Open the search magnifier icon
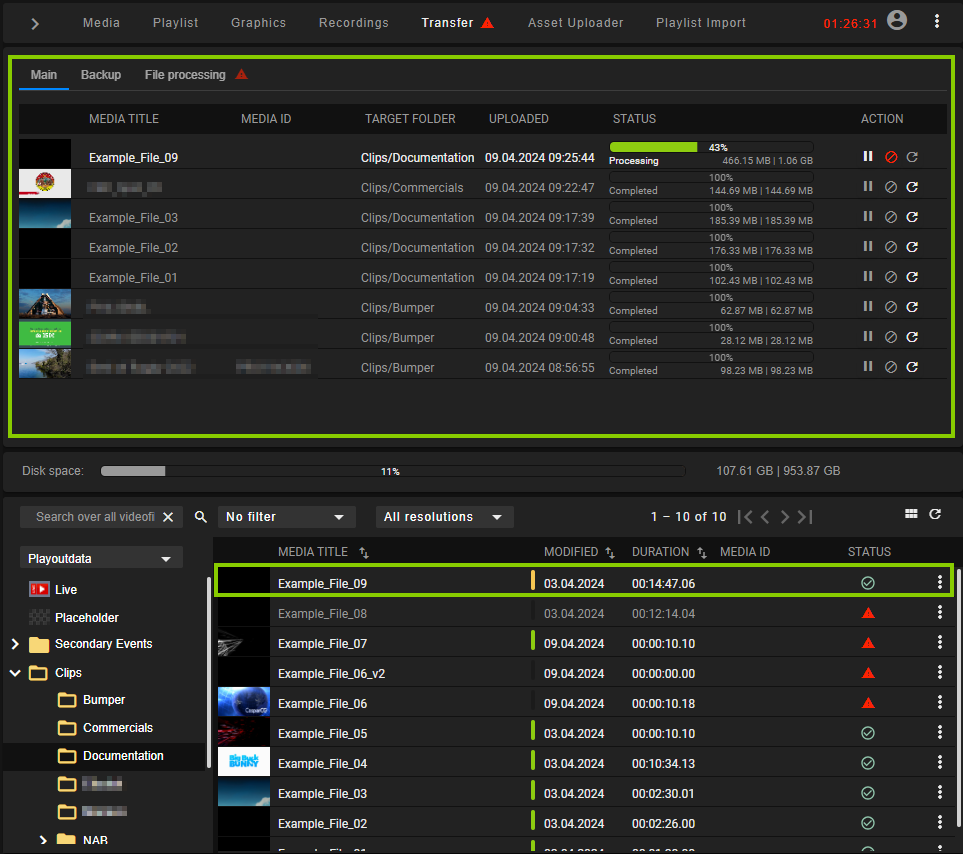This screenshot has width=963, height=854. click(x=200, y=517)
